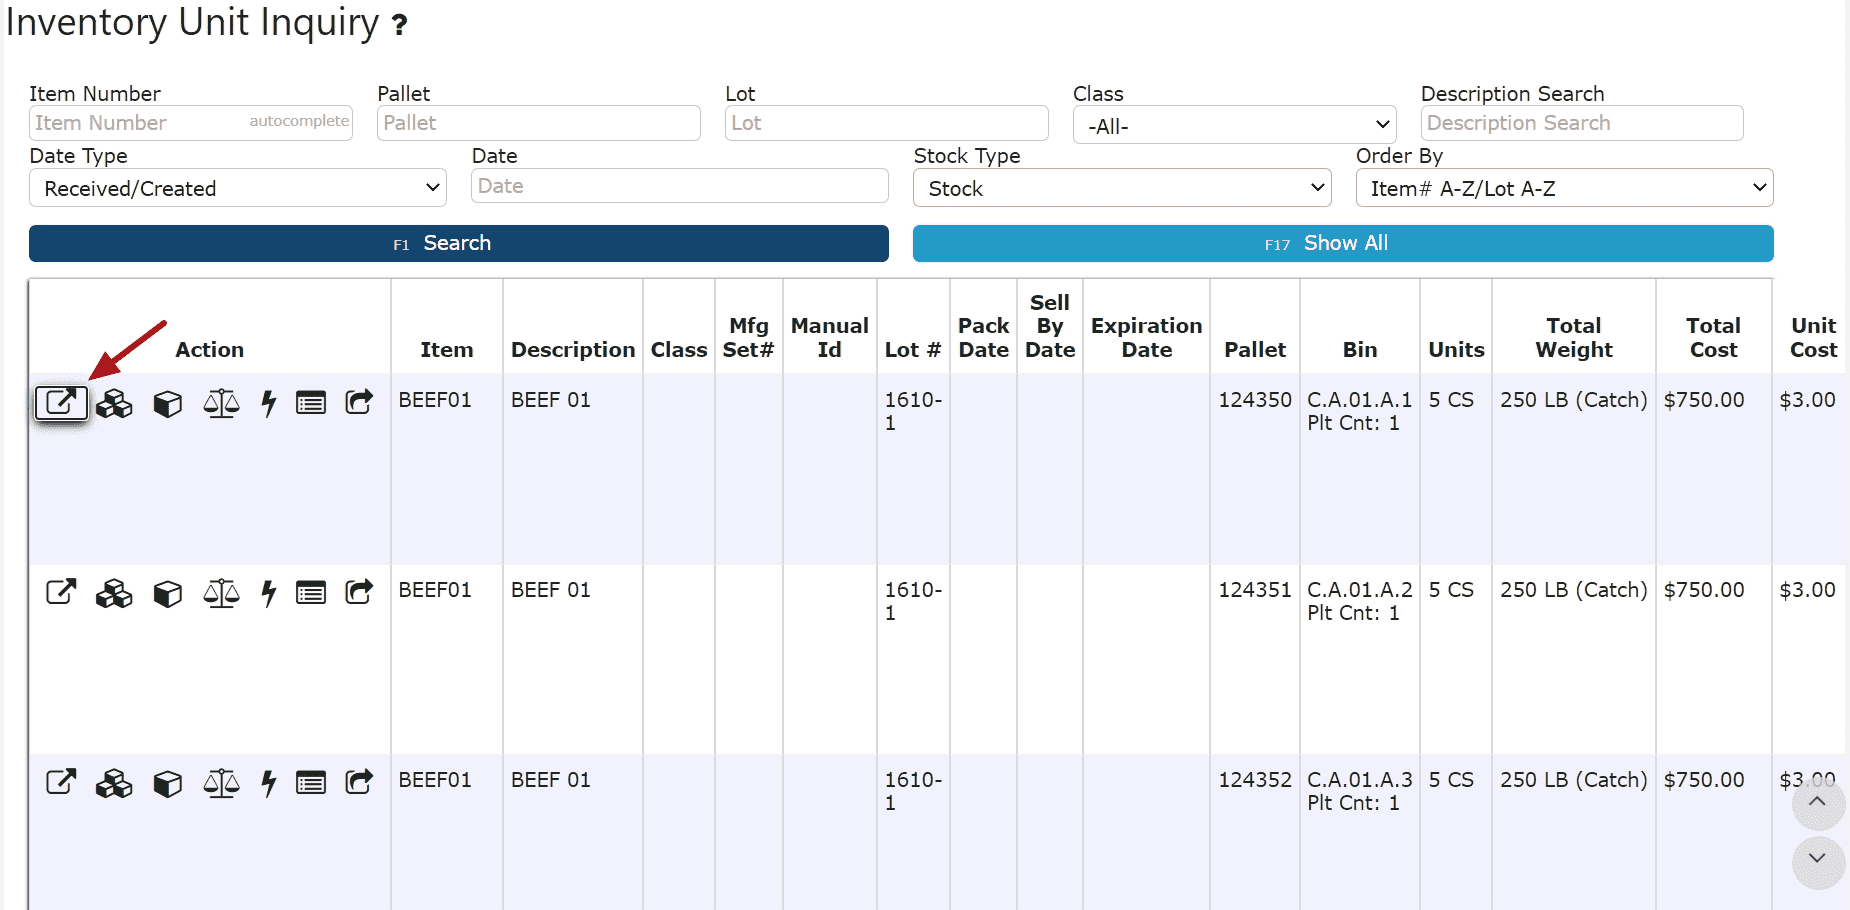Click the share arrow icon for pallet 124350
1850x910 pixels.
[x=359, y=402]
